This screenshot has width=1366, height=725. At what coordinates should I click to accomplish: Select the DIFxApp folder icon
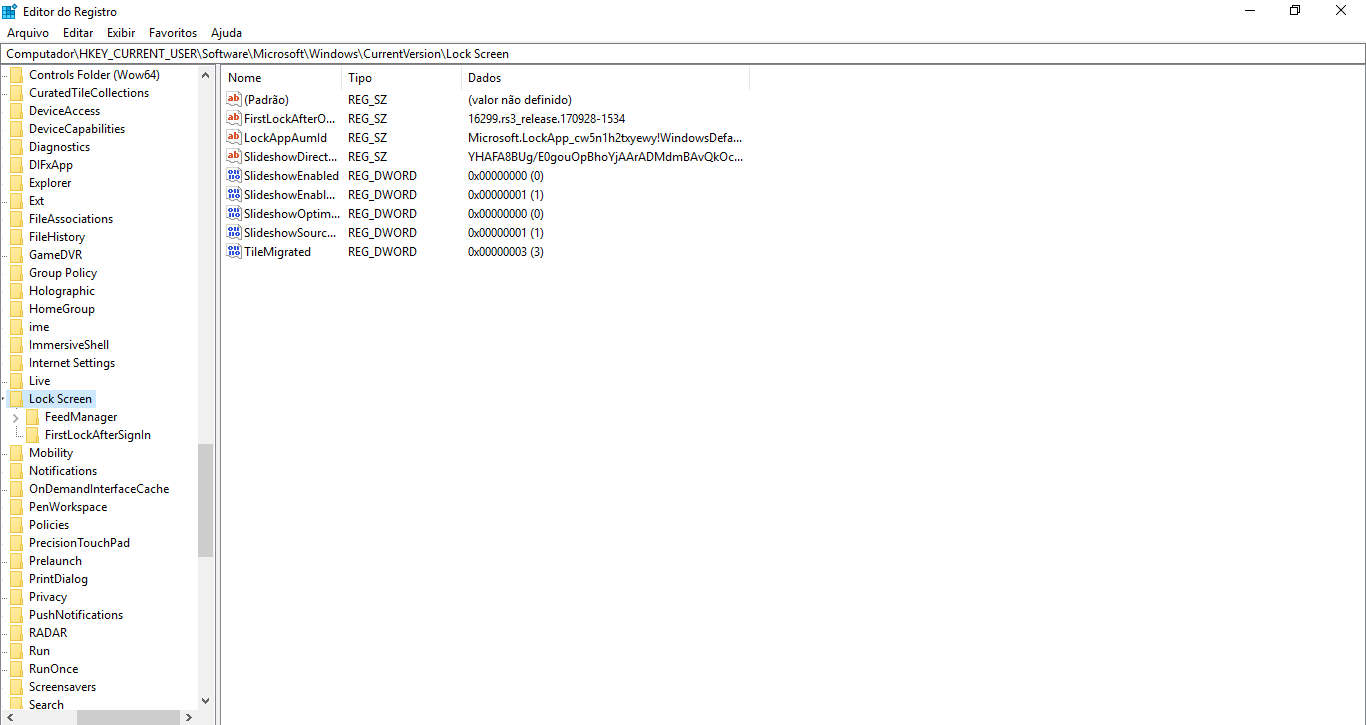[16, 165]
